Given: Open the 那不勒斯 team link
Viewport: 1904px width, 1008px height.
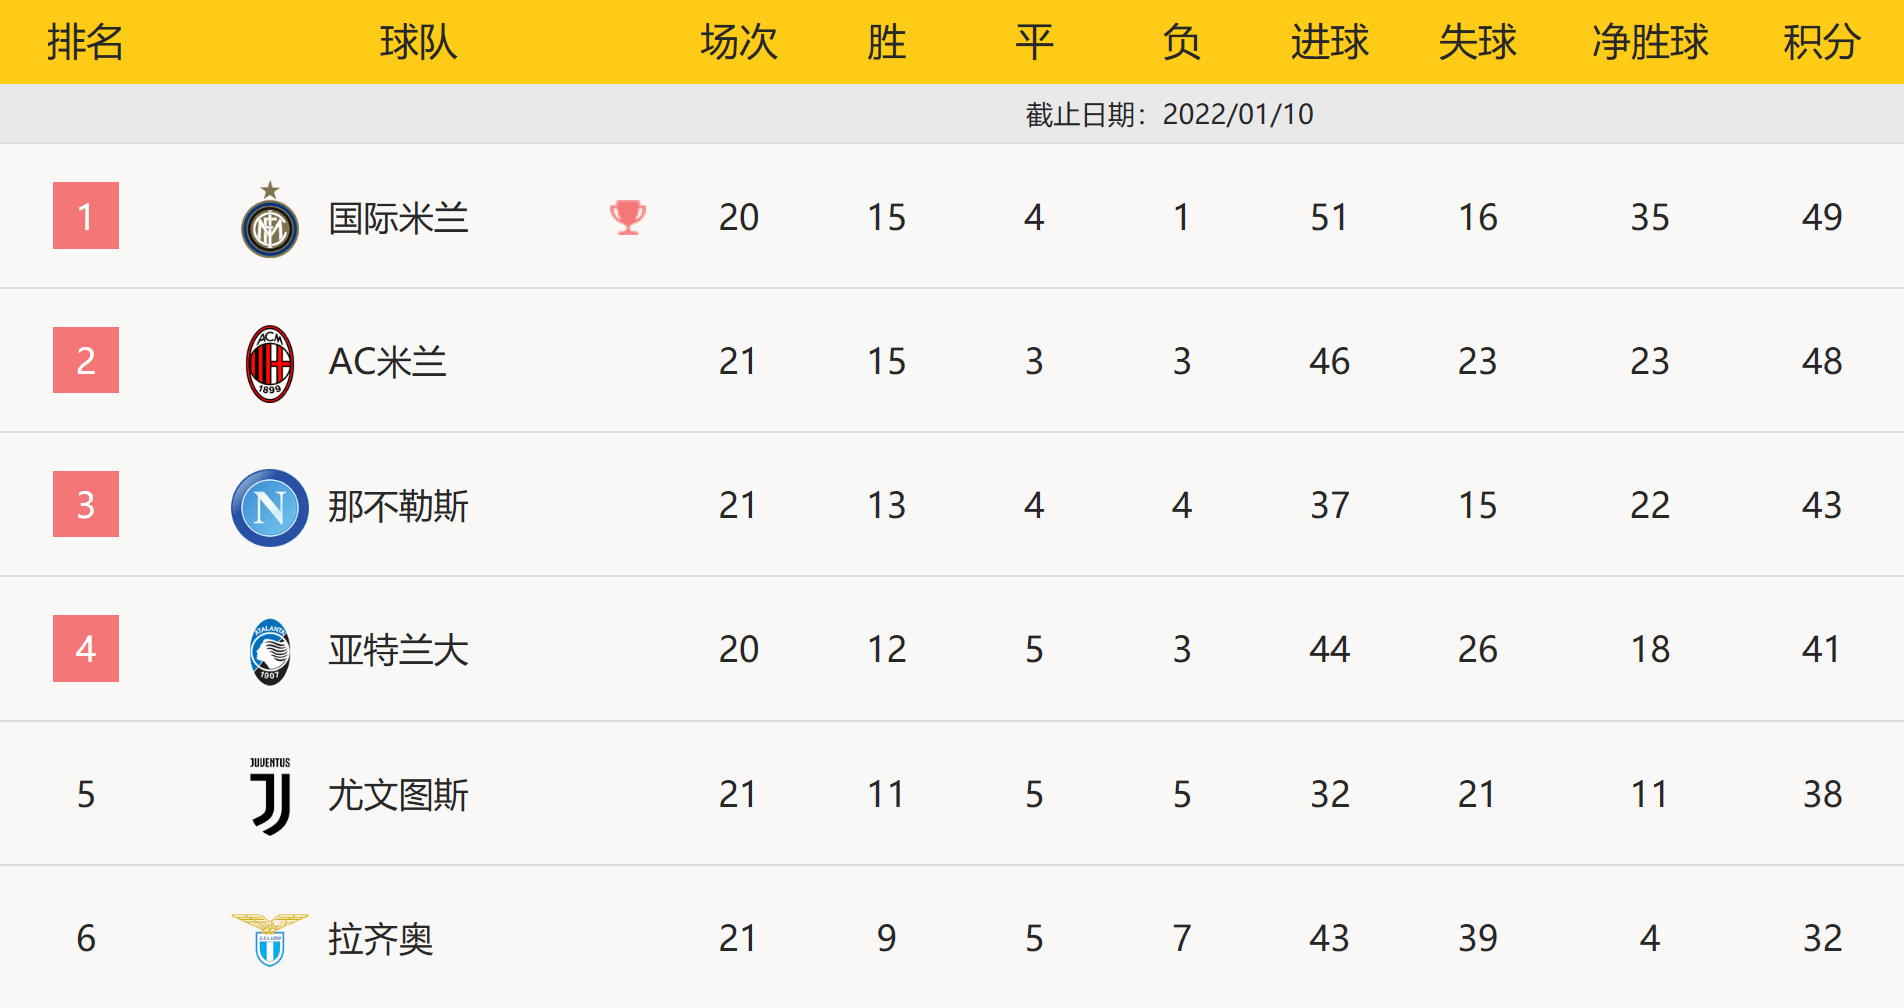Looking at the screenshot, I should [x=398, y=506].
